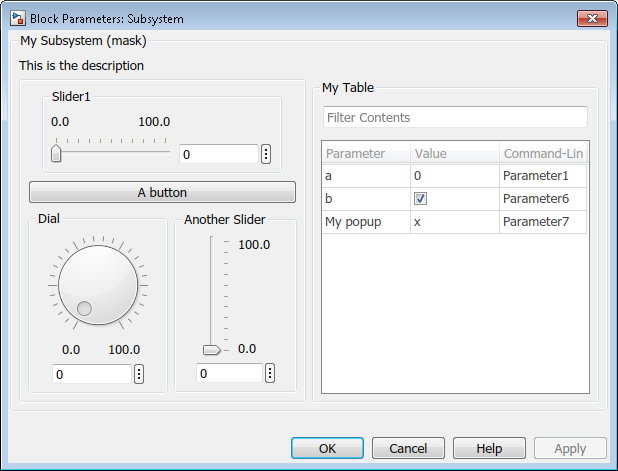The width and height of the screenshot is (618, 471).
Task: Open the Dial value options menu
Action: [x=138, y=374]
